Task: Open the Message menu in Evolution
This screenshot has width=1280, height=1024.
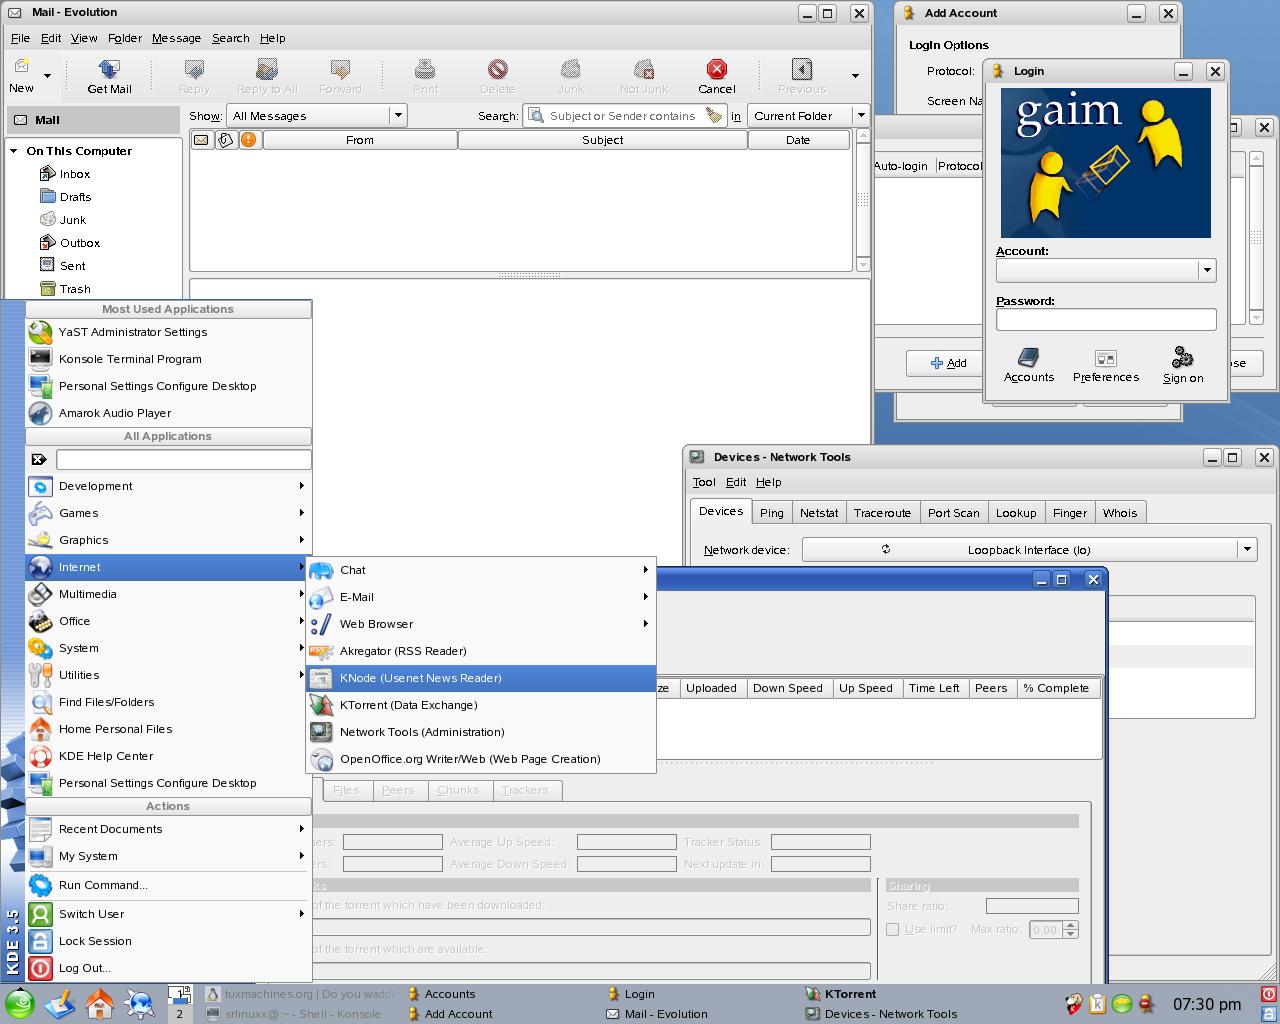Action: pyautogui.click(x=176, y=38)
